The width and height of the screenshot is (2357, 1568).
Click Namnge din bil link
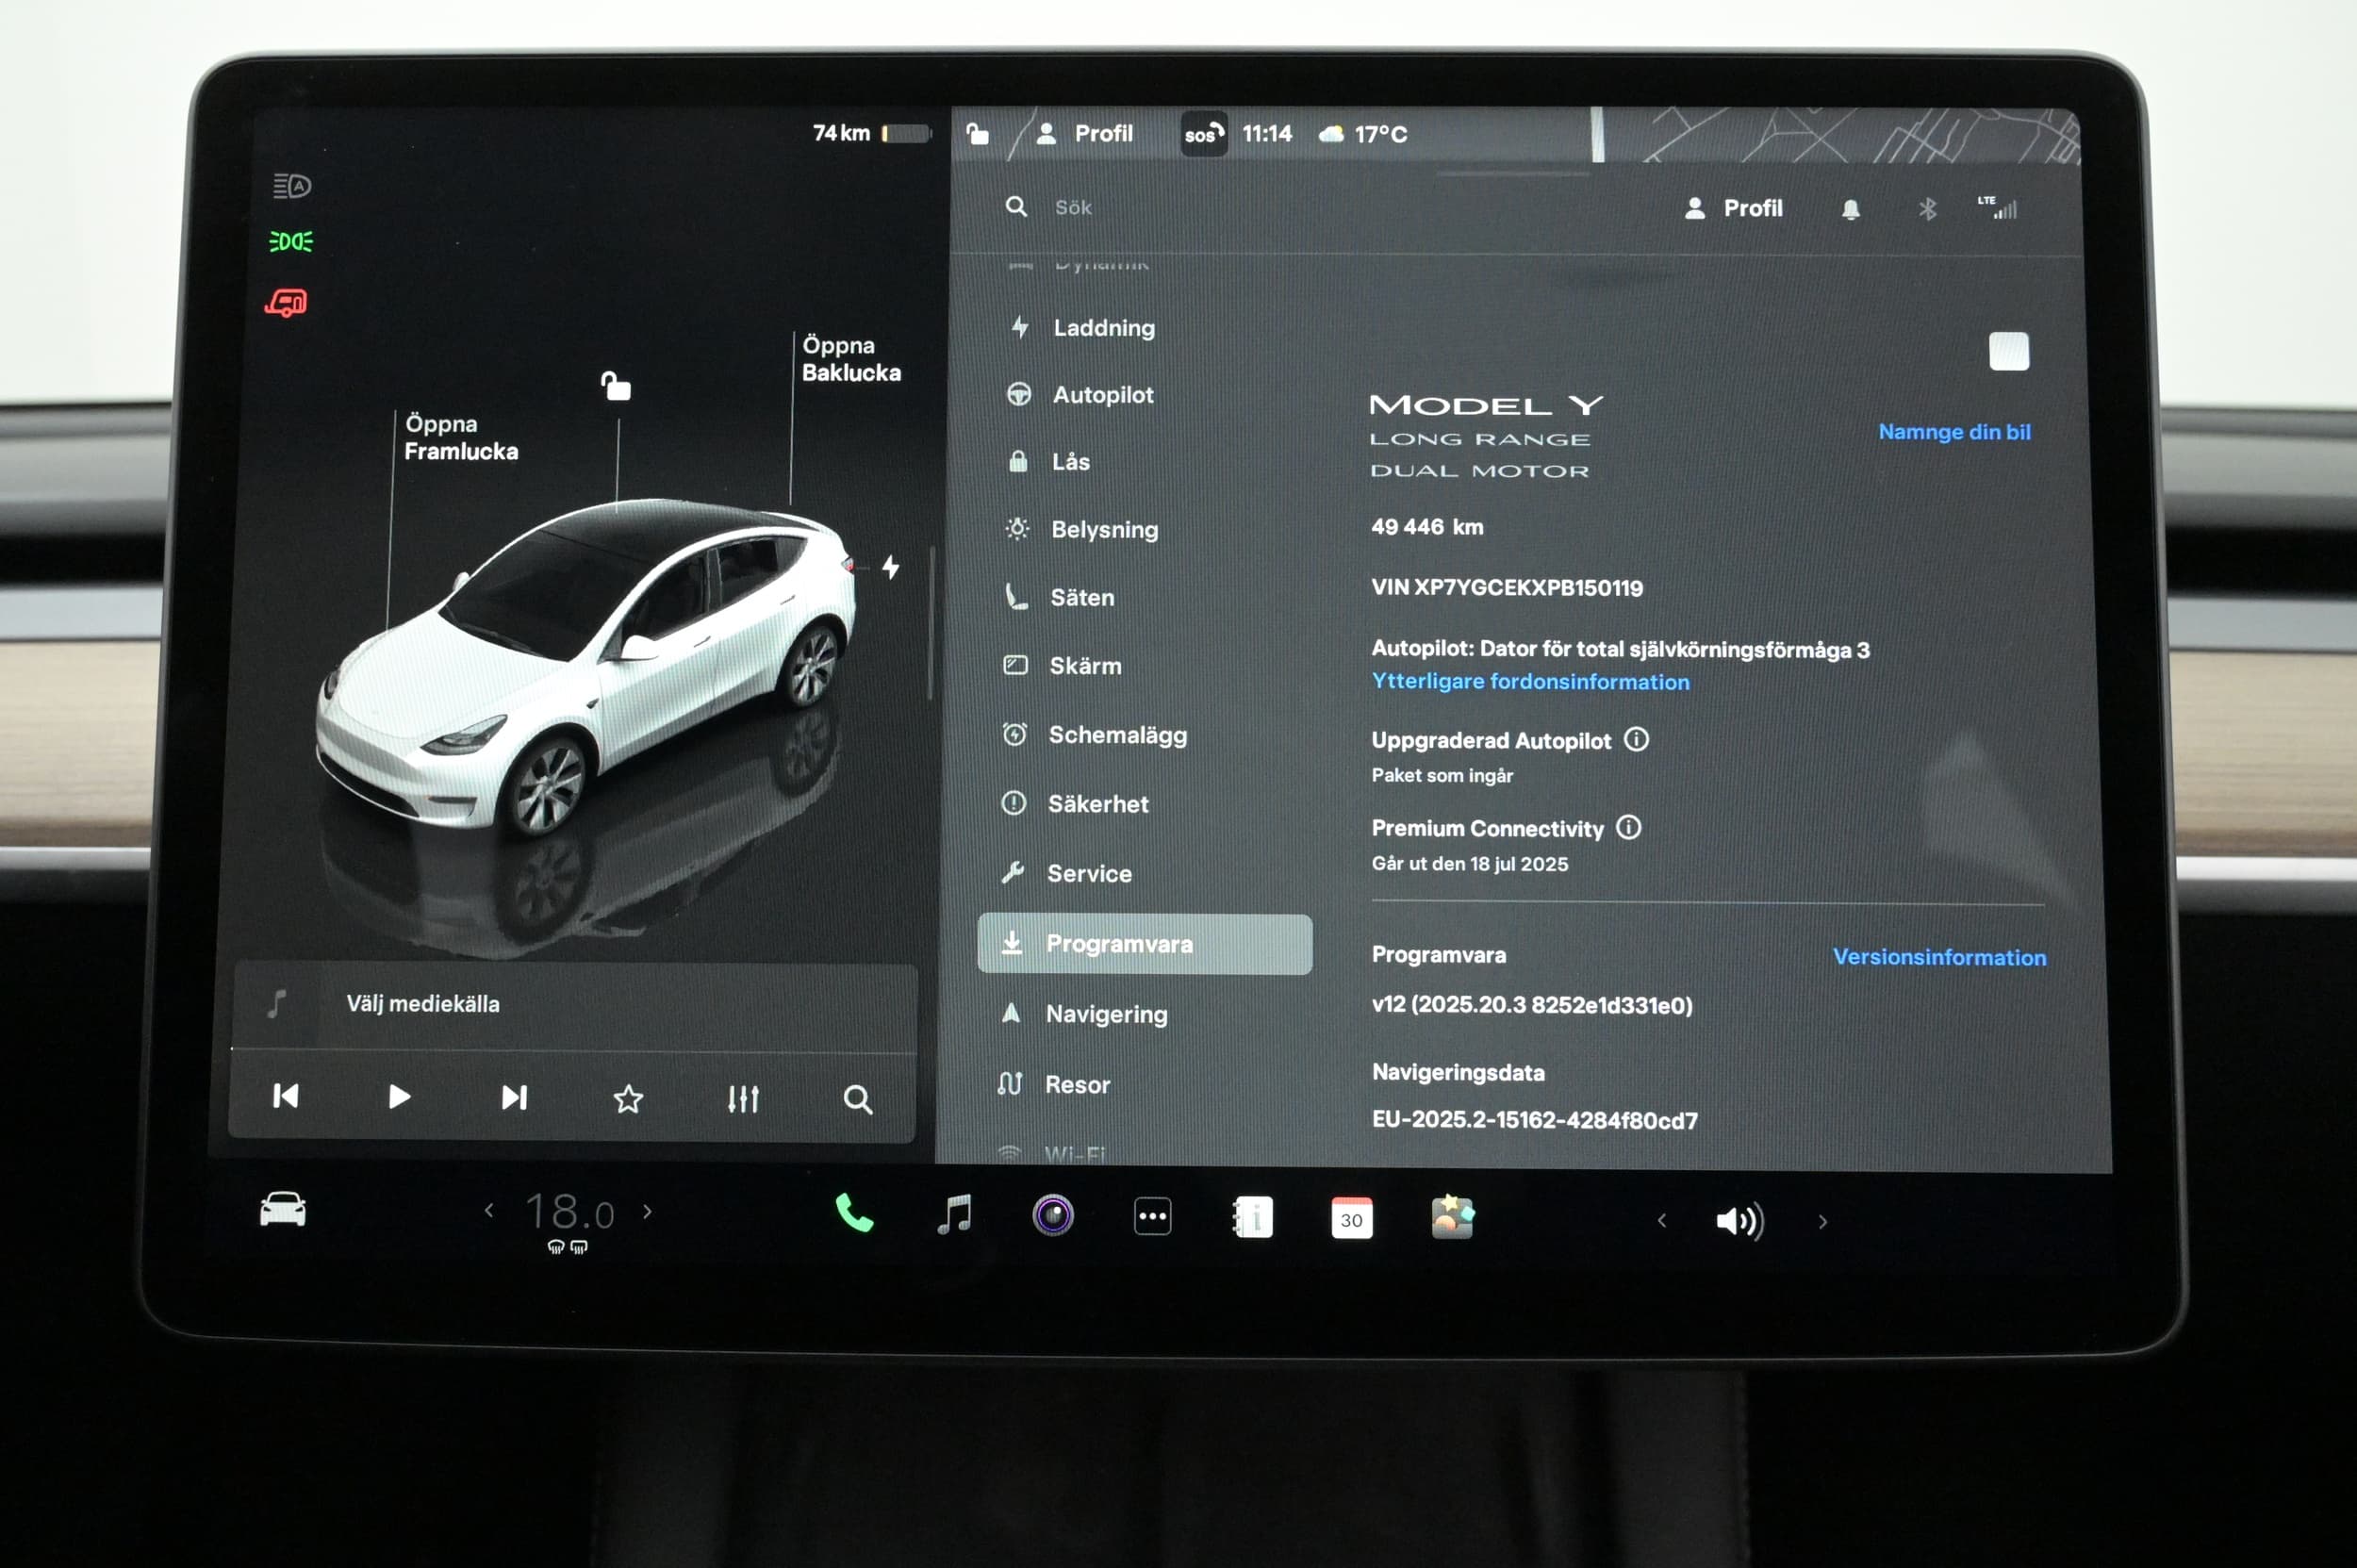[x=1954, y=432]
